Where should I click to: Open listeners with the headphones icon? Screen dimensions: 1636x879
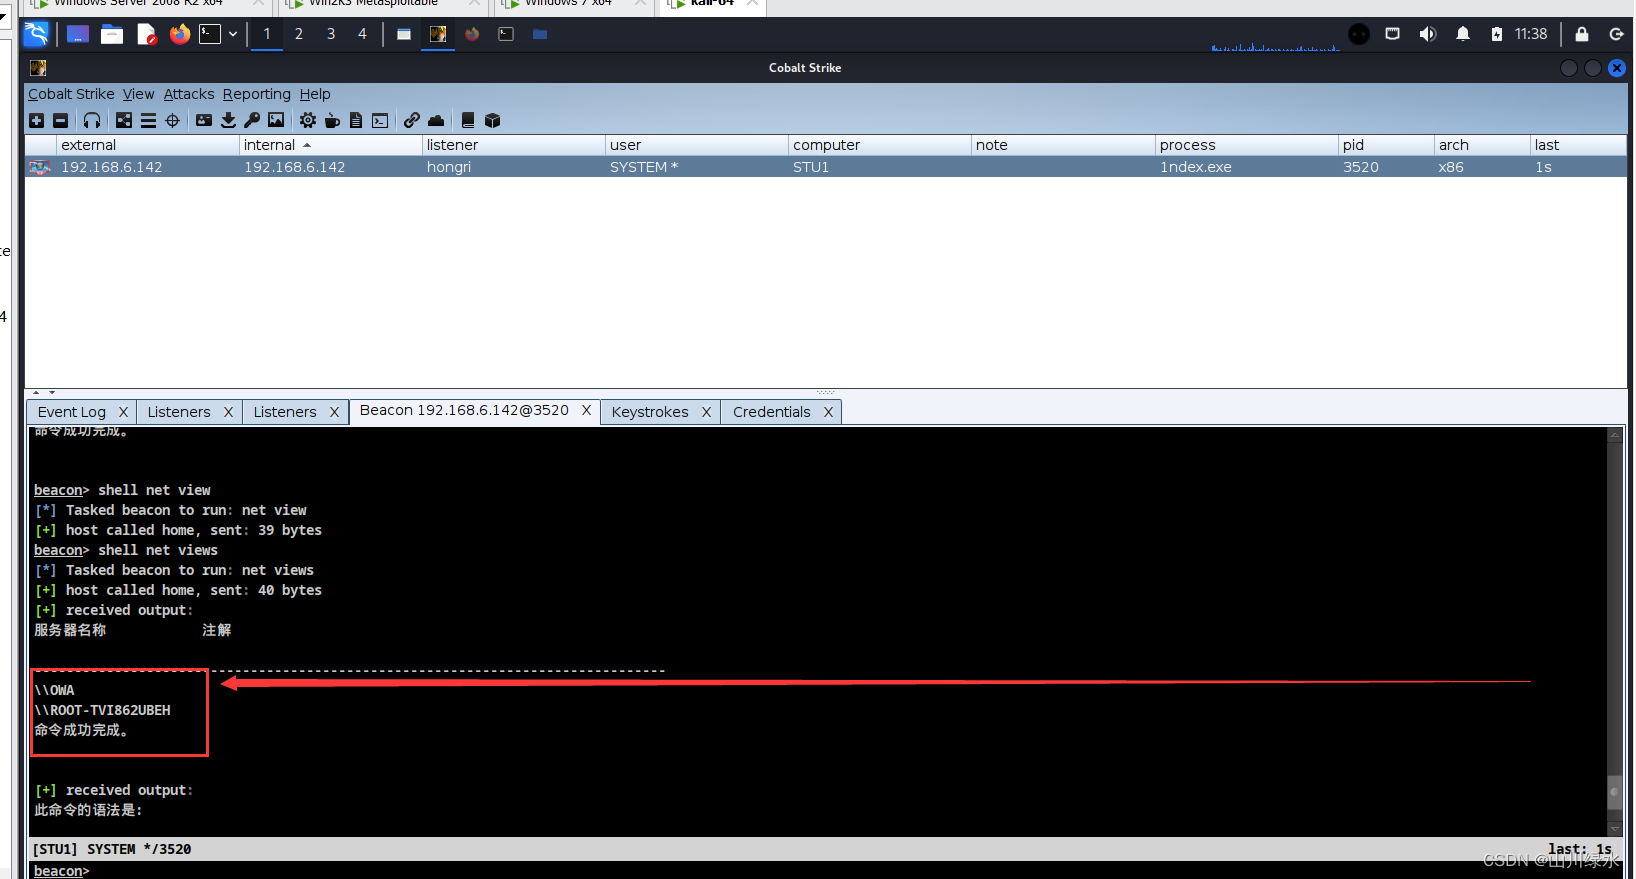92,120
